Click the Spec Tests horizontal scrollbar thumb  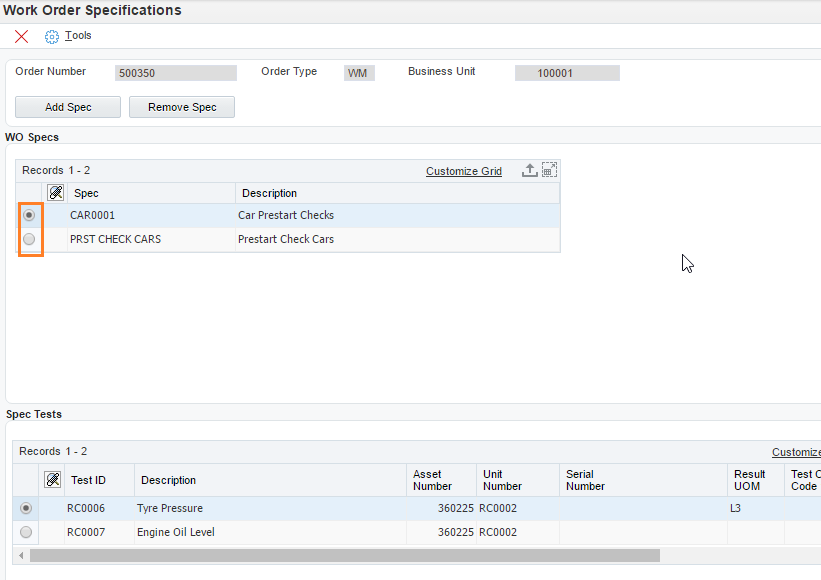pos(344,555)
